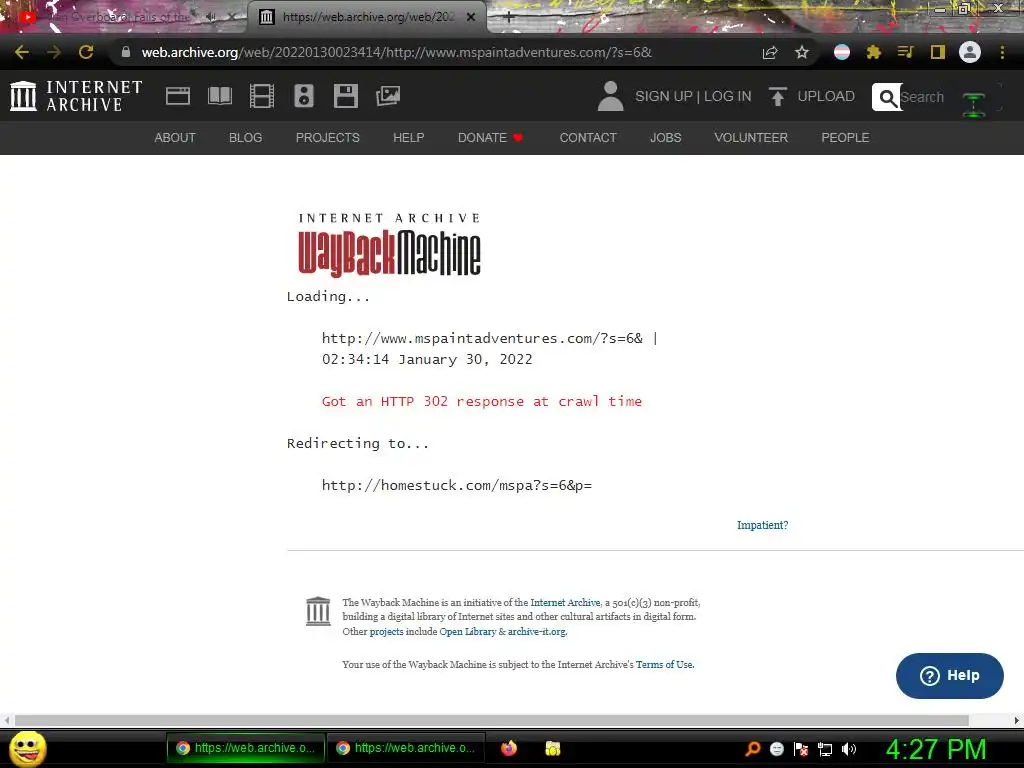Click the archive-it.org link
The width and height of the screenshot is (1024, 768).
point(537,632)
